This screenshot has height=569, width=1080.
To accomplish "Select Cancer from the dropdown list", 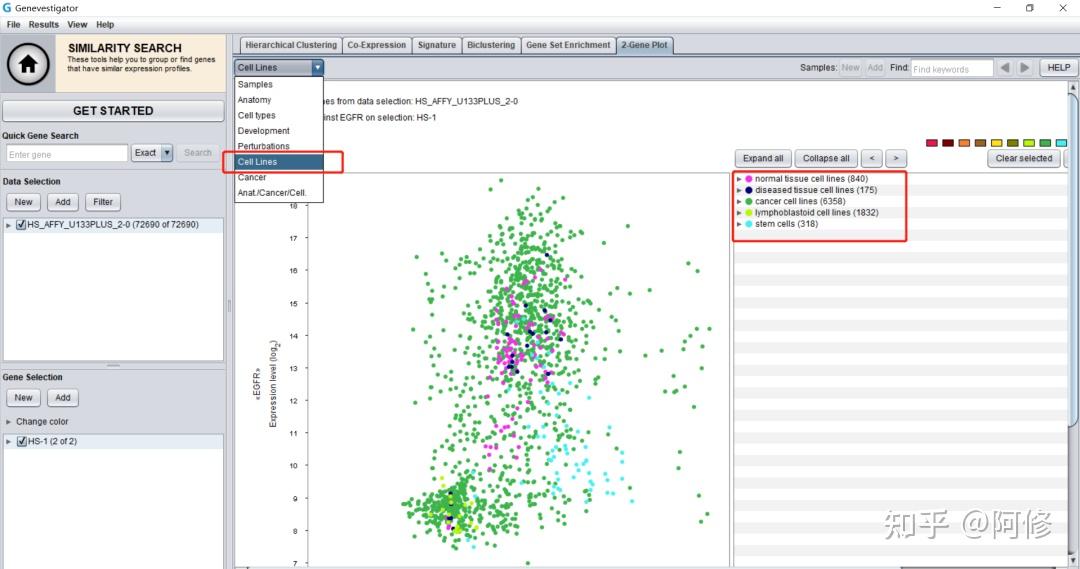I will coord(278,177).
